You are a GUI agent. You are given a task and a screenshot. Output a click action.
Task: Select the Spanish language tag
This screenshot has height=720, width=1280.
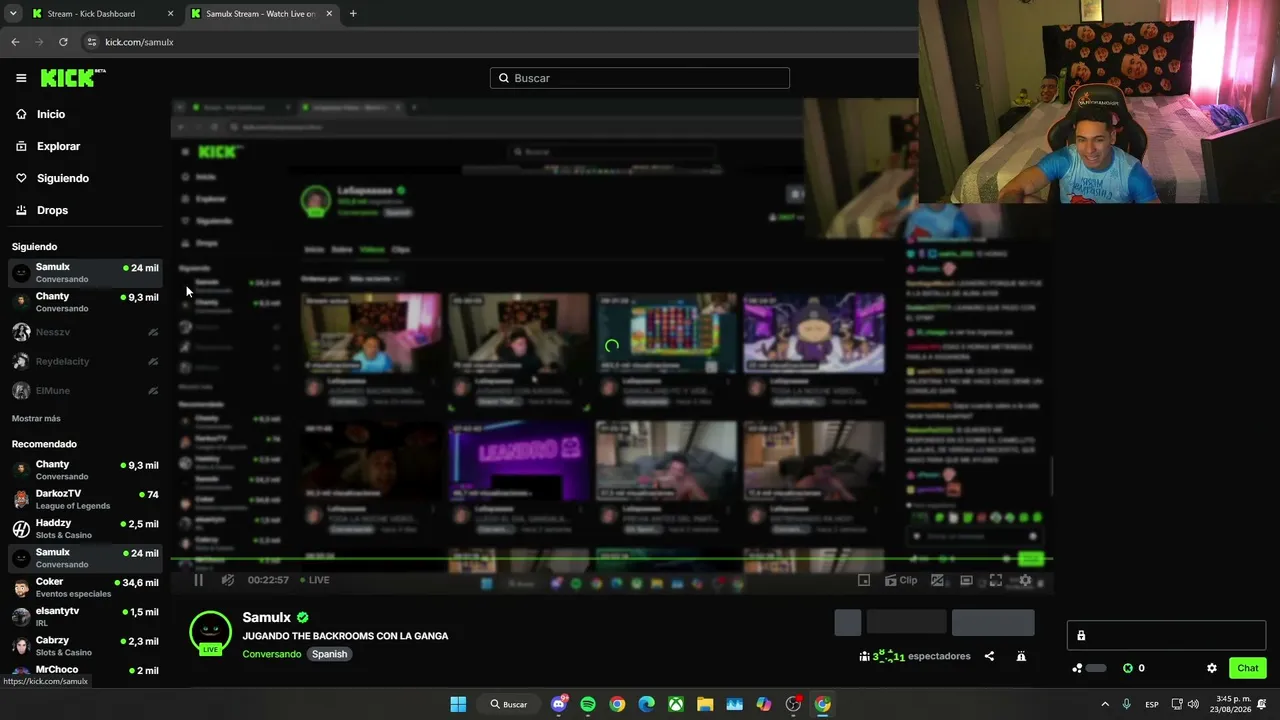329,654
